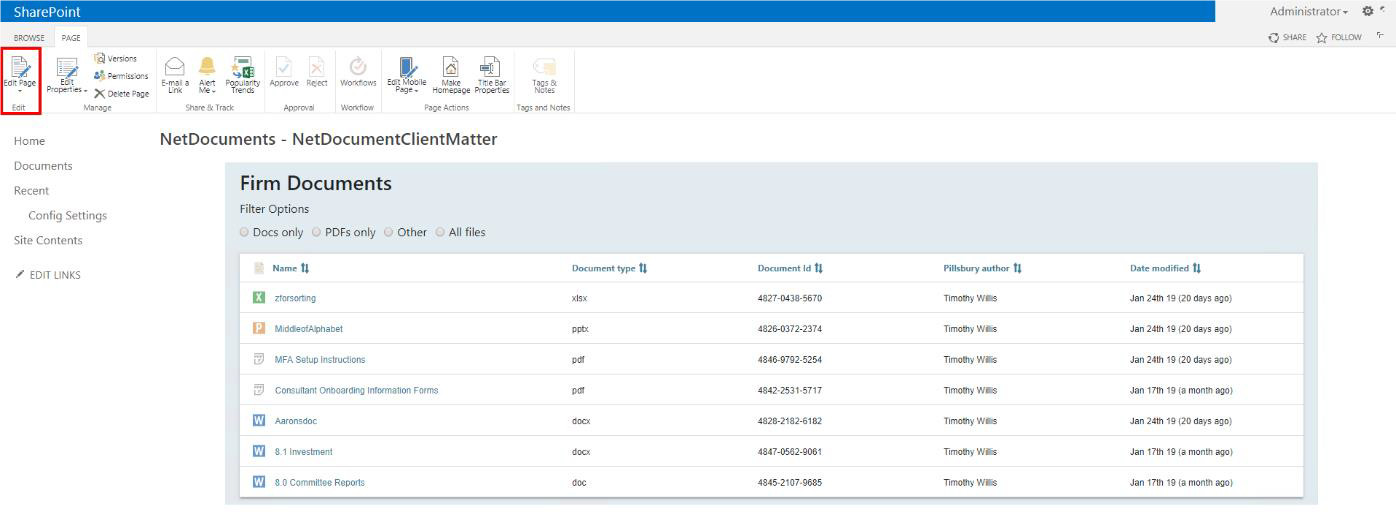Open the settings gear menu

(1368, 11)
